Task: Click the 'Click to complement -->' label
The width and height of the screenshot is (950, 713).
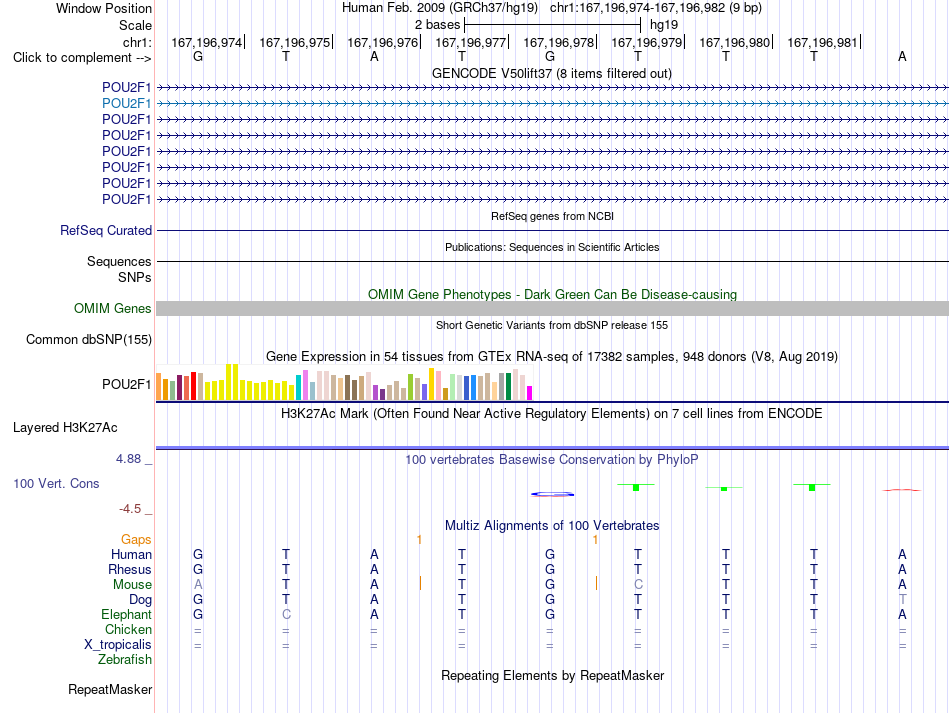Action: [x=82, y=58]
